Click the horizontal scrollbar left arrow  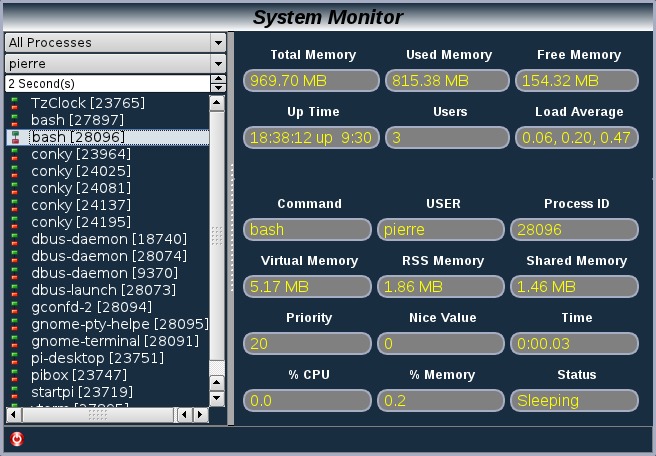coord(12,414)
